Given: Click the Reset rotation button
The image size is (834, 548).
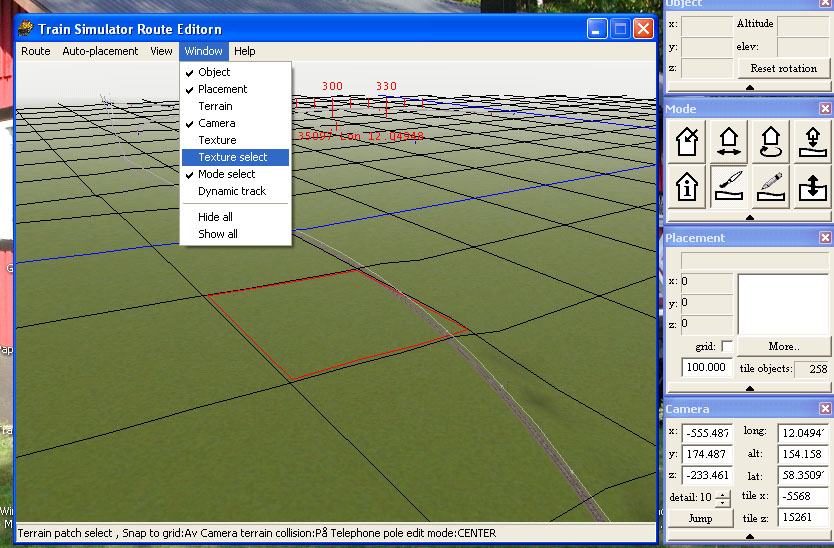Looking at the screenshot, I should click(783, 68).
